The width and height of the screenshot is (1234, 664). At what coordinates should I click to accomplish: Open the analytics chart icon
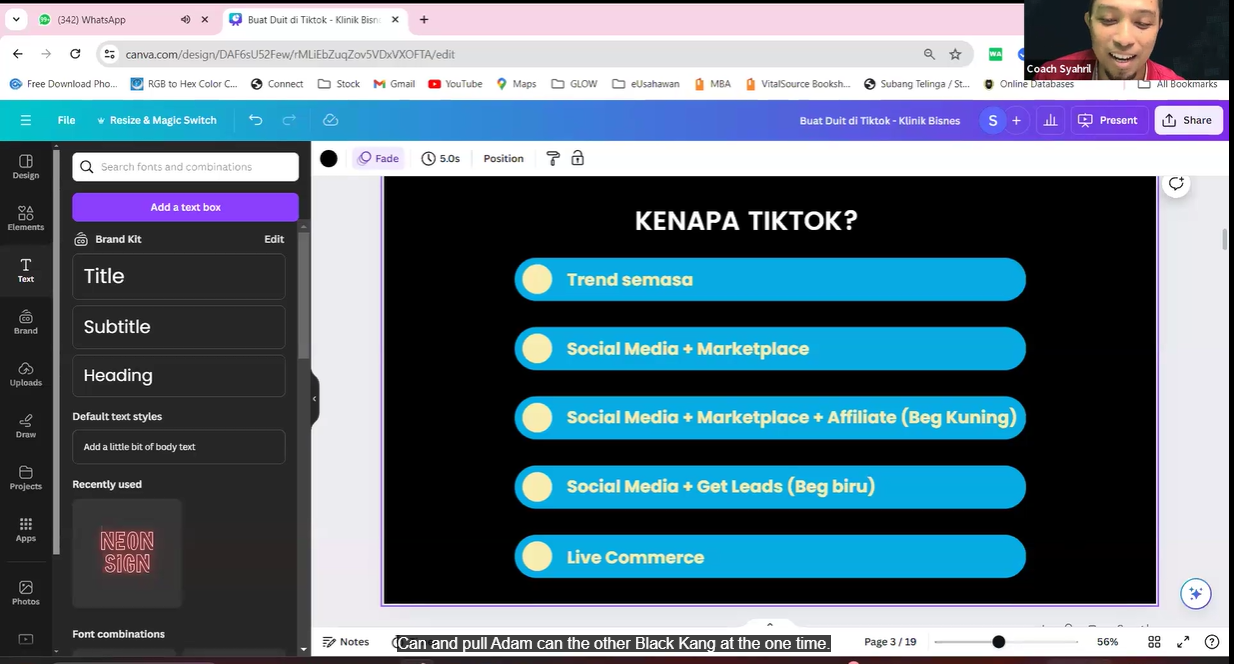pyautogui.click(x=1050, y=120)
